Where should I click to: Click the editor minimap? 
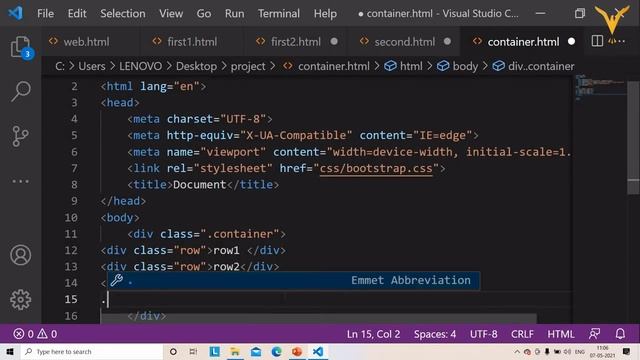pyautogui.click(x=599, y=88)
